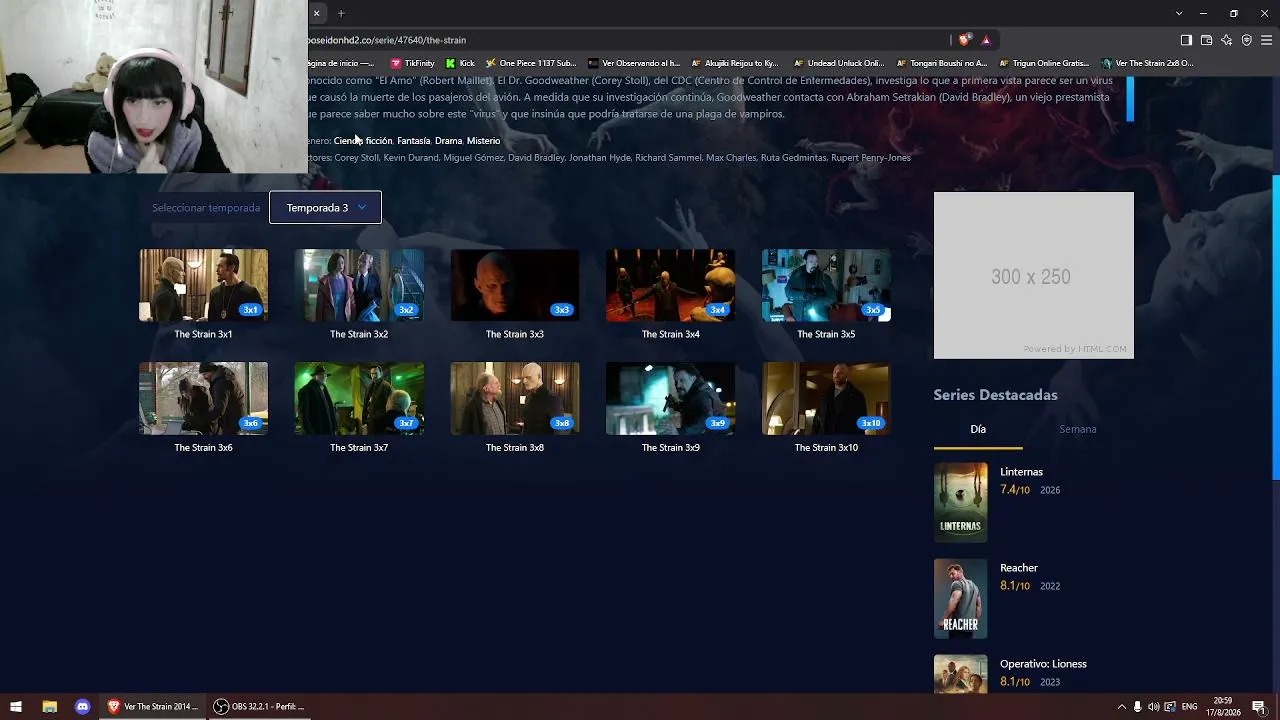Screen dimensions: 1280x720
Task: Open the One Piece 1137 Sub bookmark
Action: [530, 63]
